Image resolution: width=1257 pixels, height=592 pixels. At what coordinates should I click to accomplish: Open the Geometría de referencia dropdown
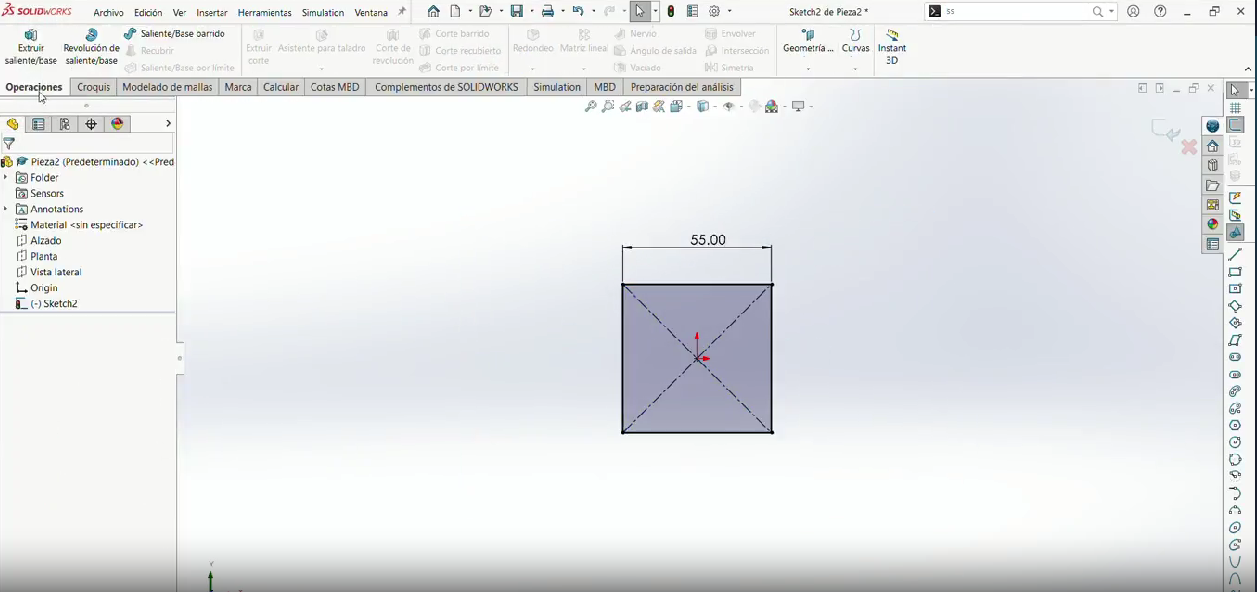tap(808, 47)
